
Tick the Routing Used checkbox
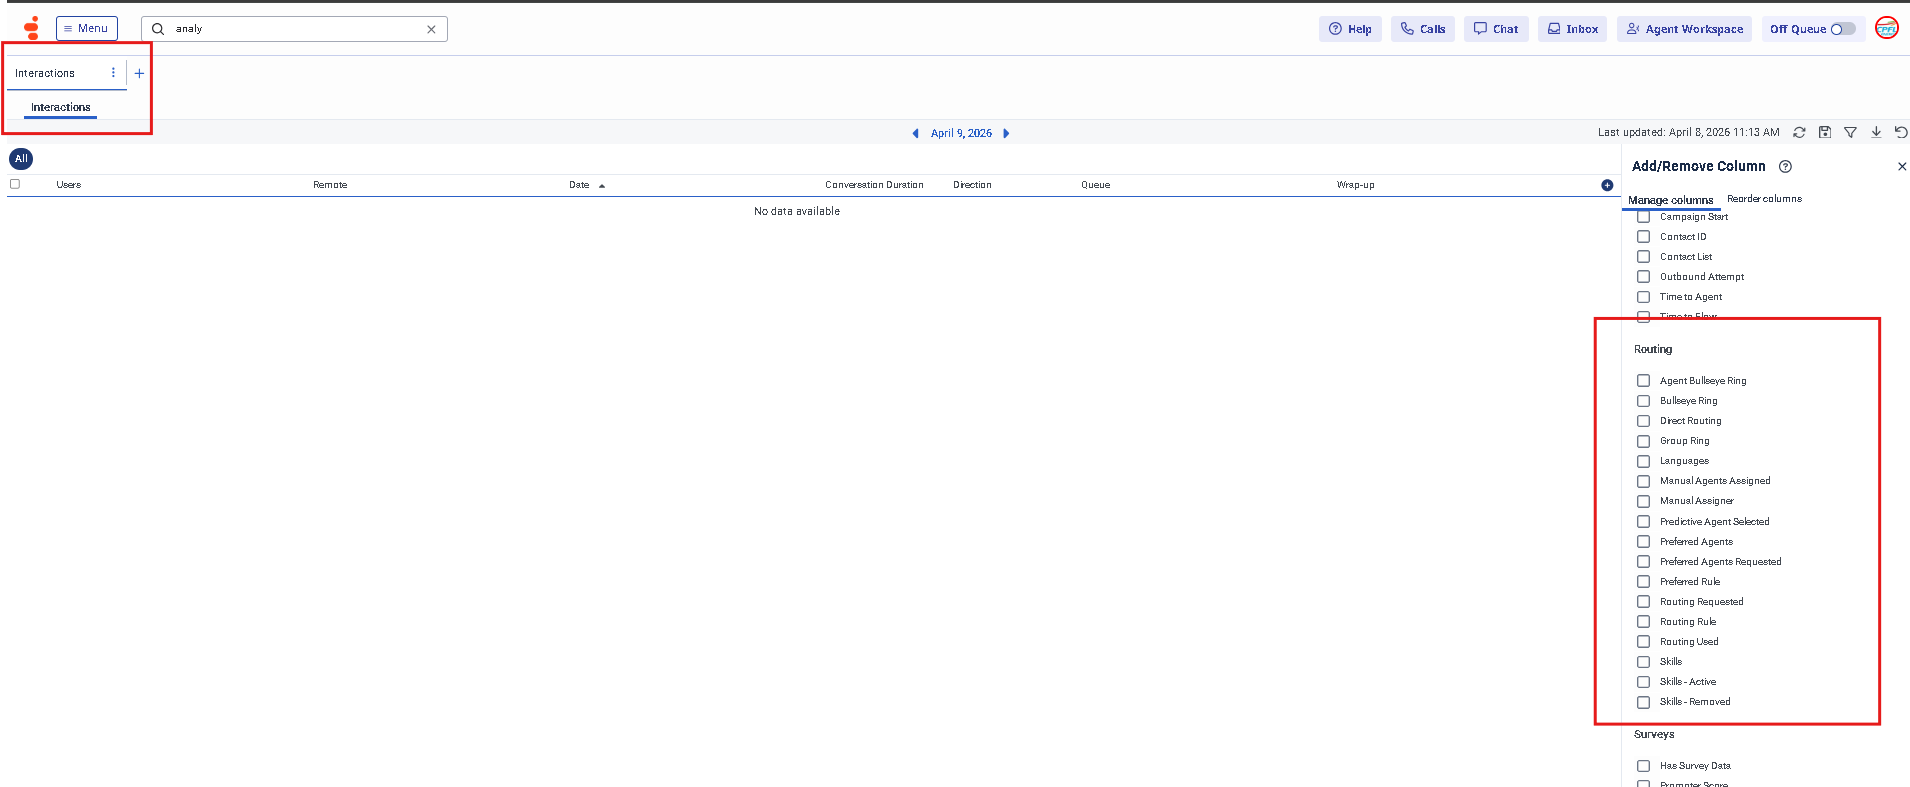pyautogui.click(x=1643, y=642)
